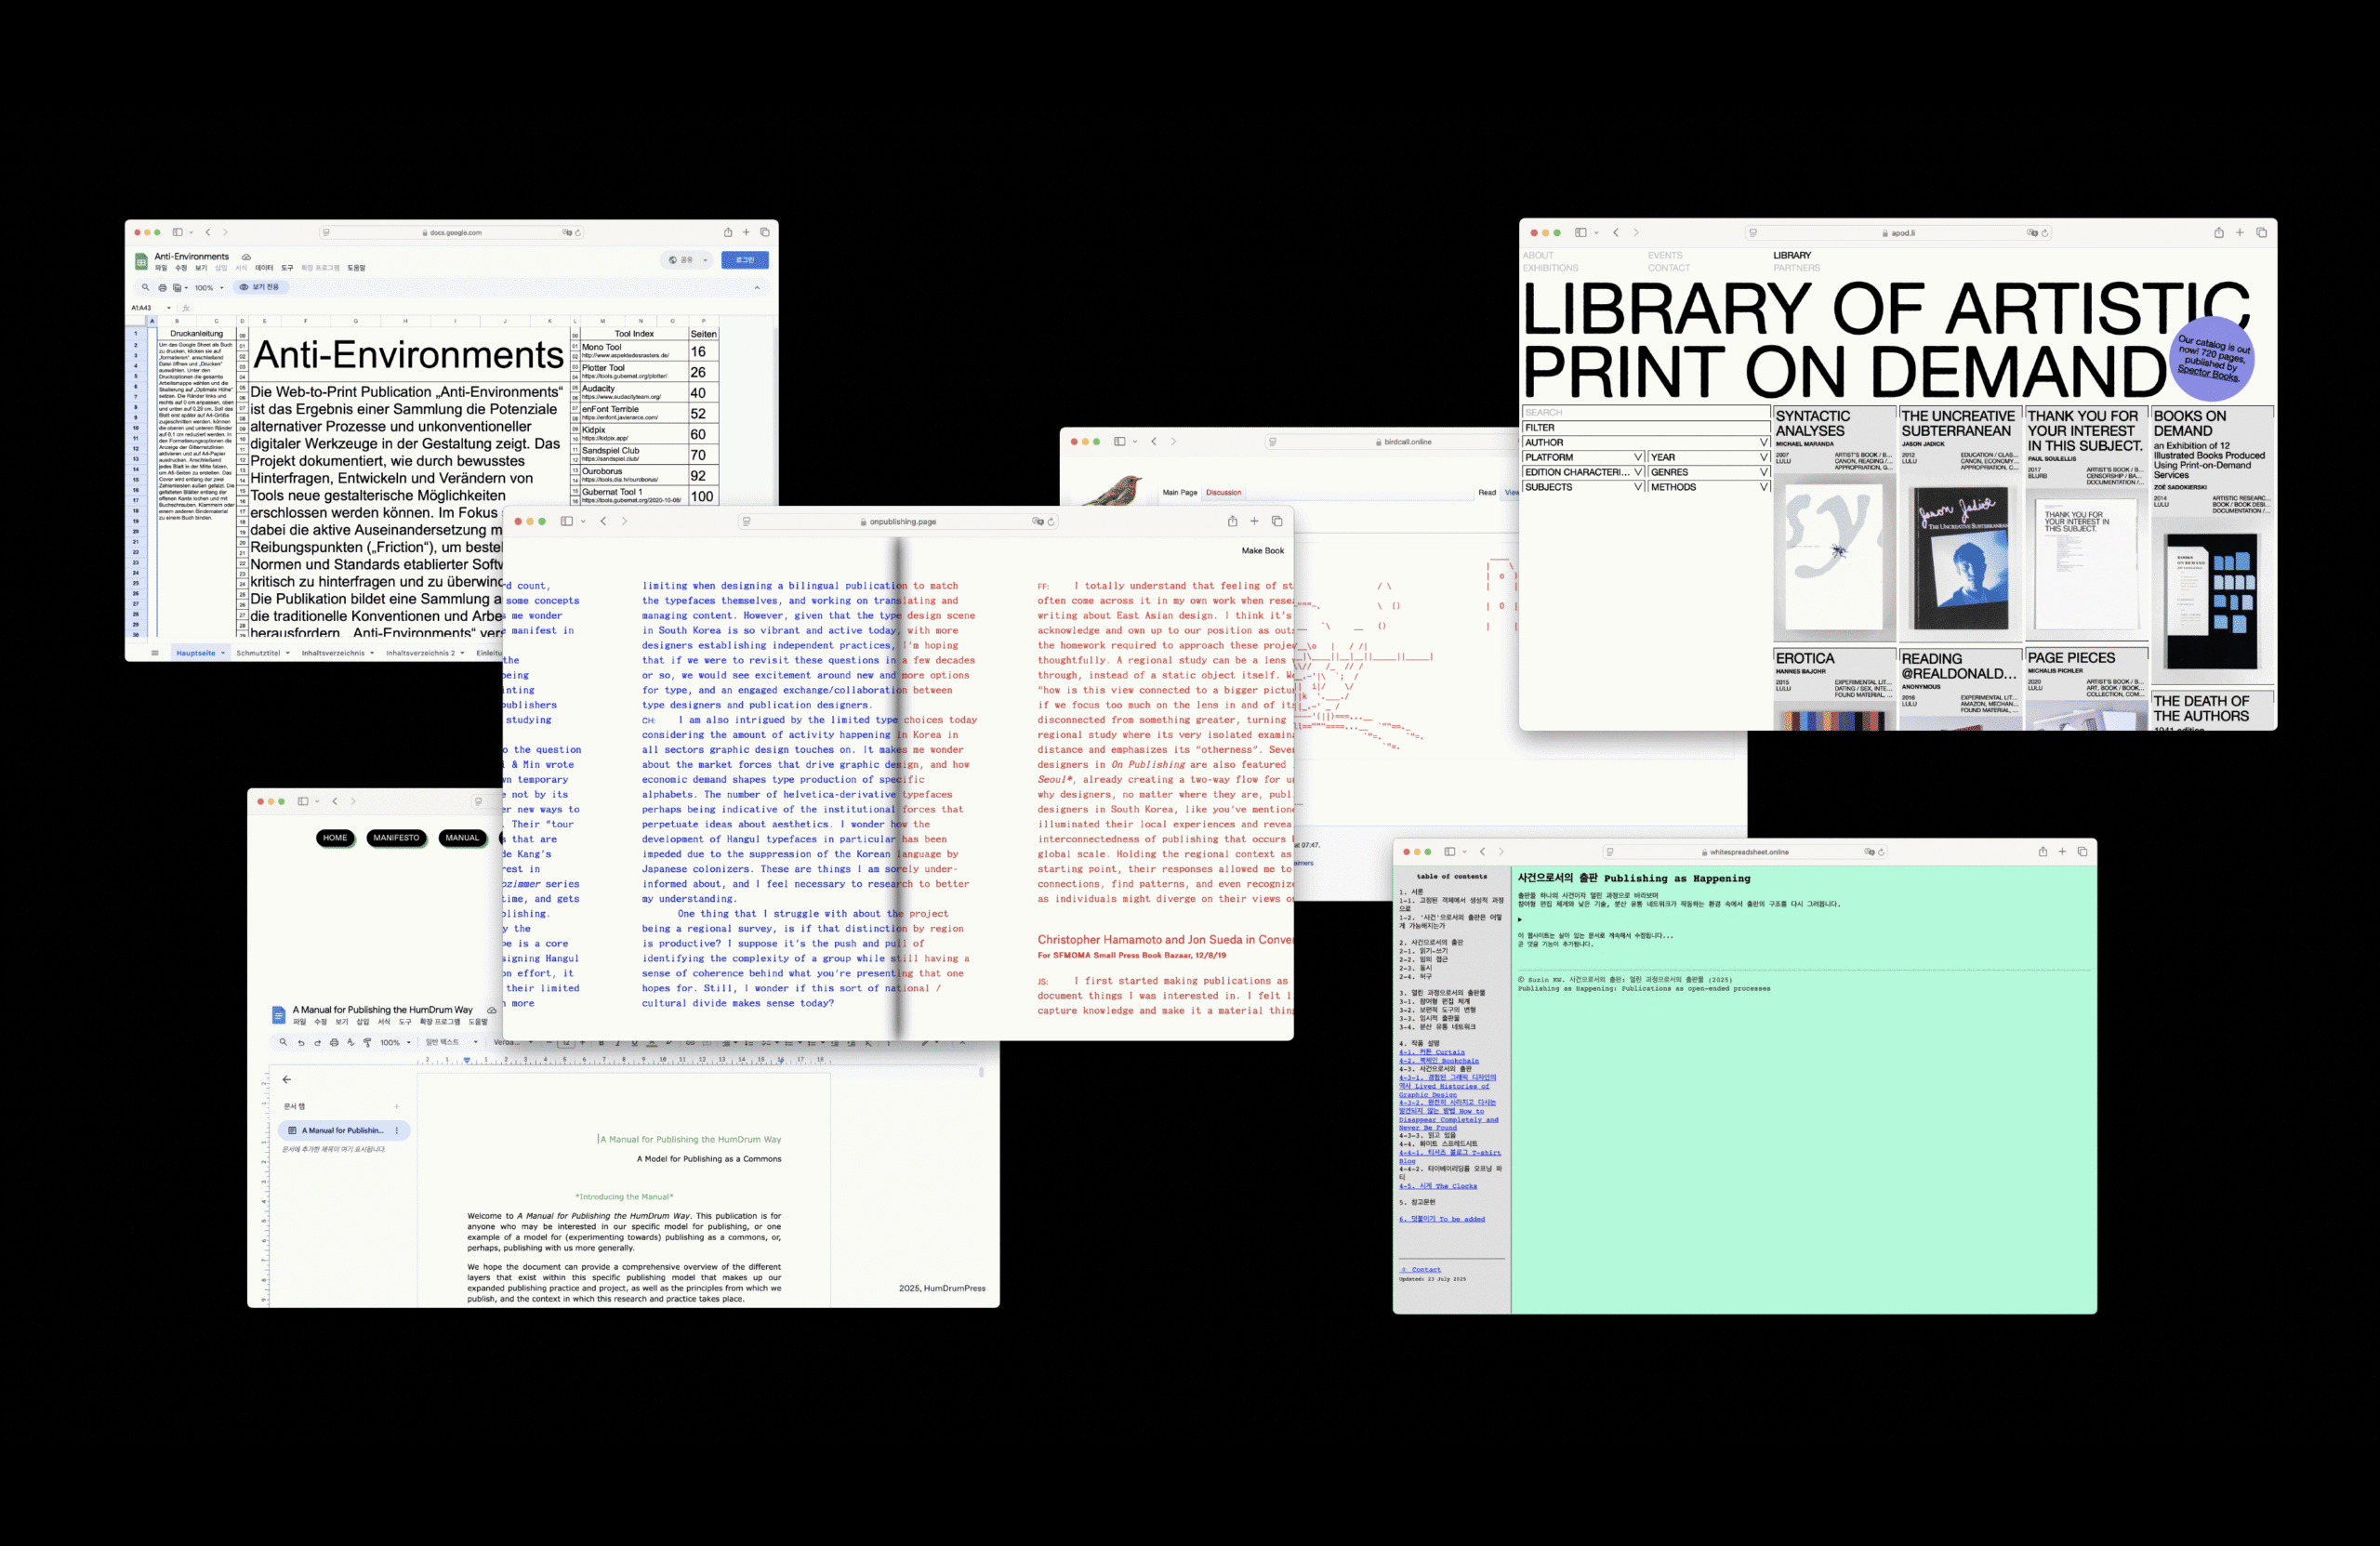The image size is (2380, 1546).
Task: Click the Docs logo in HumDrum manual
Action: pyautogui.click(x=279, y=1015)
